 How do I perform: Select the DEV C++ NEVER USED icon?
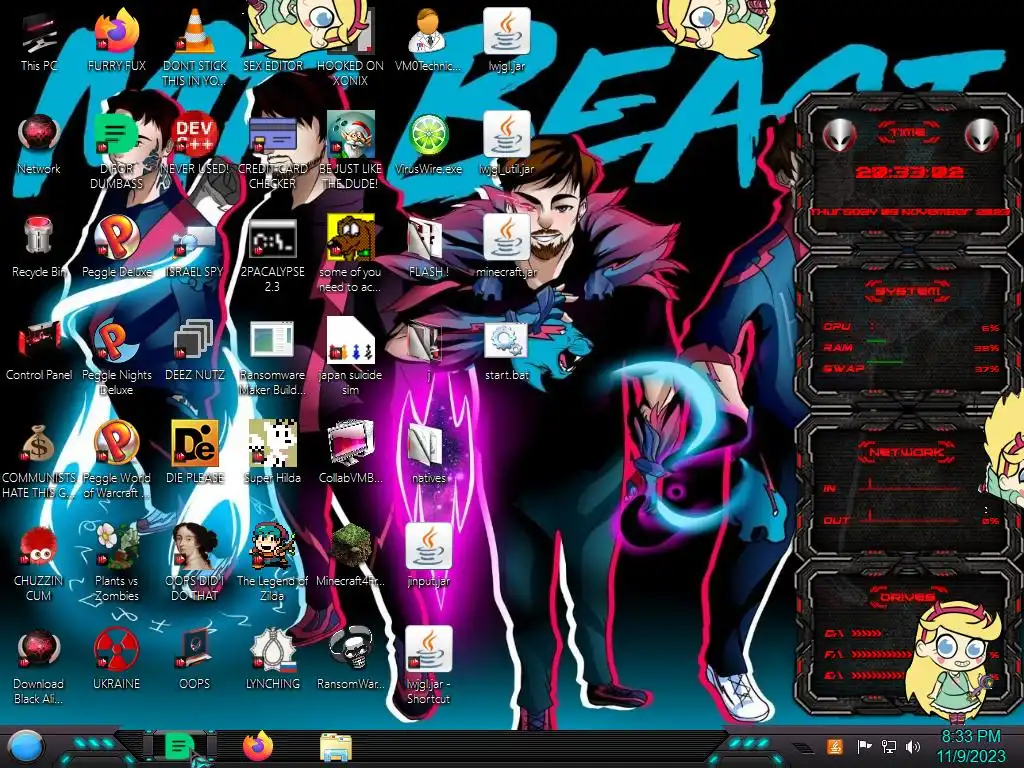tap(195, 135)
